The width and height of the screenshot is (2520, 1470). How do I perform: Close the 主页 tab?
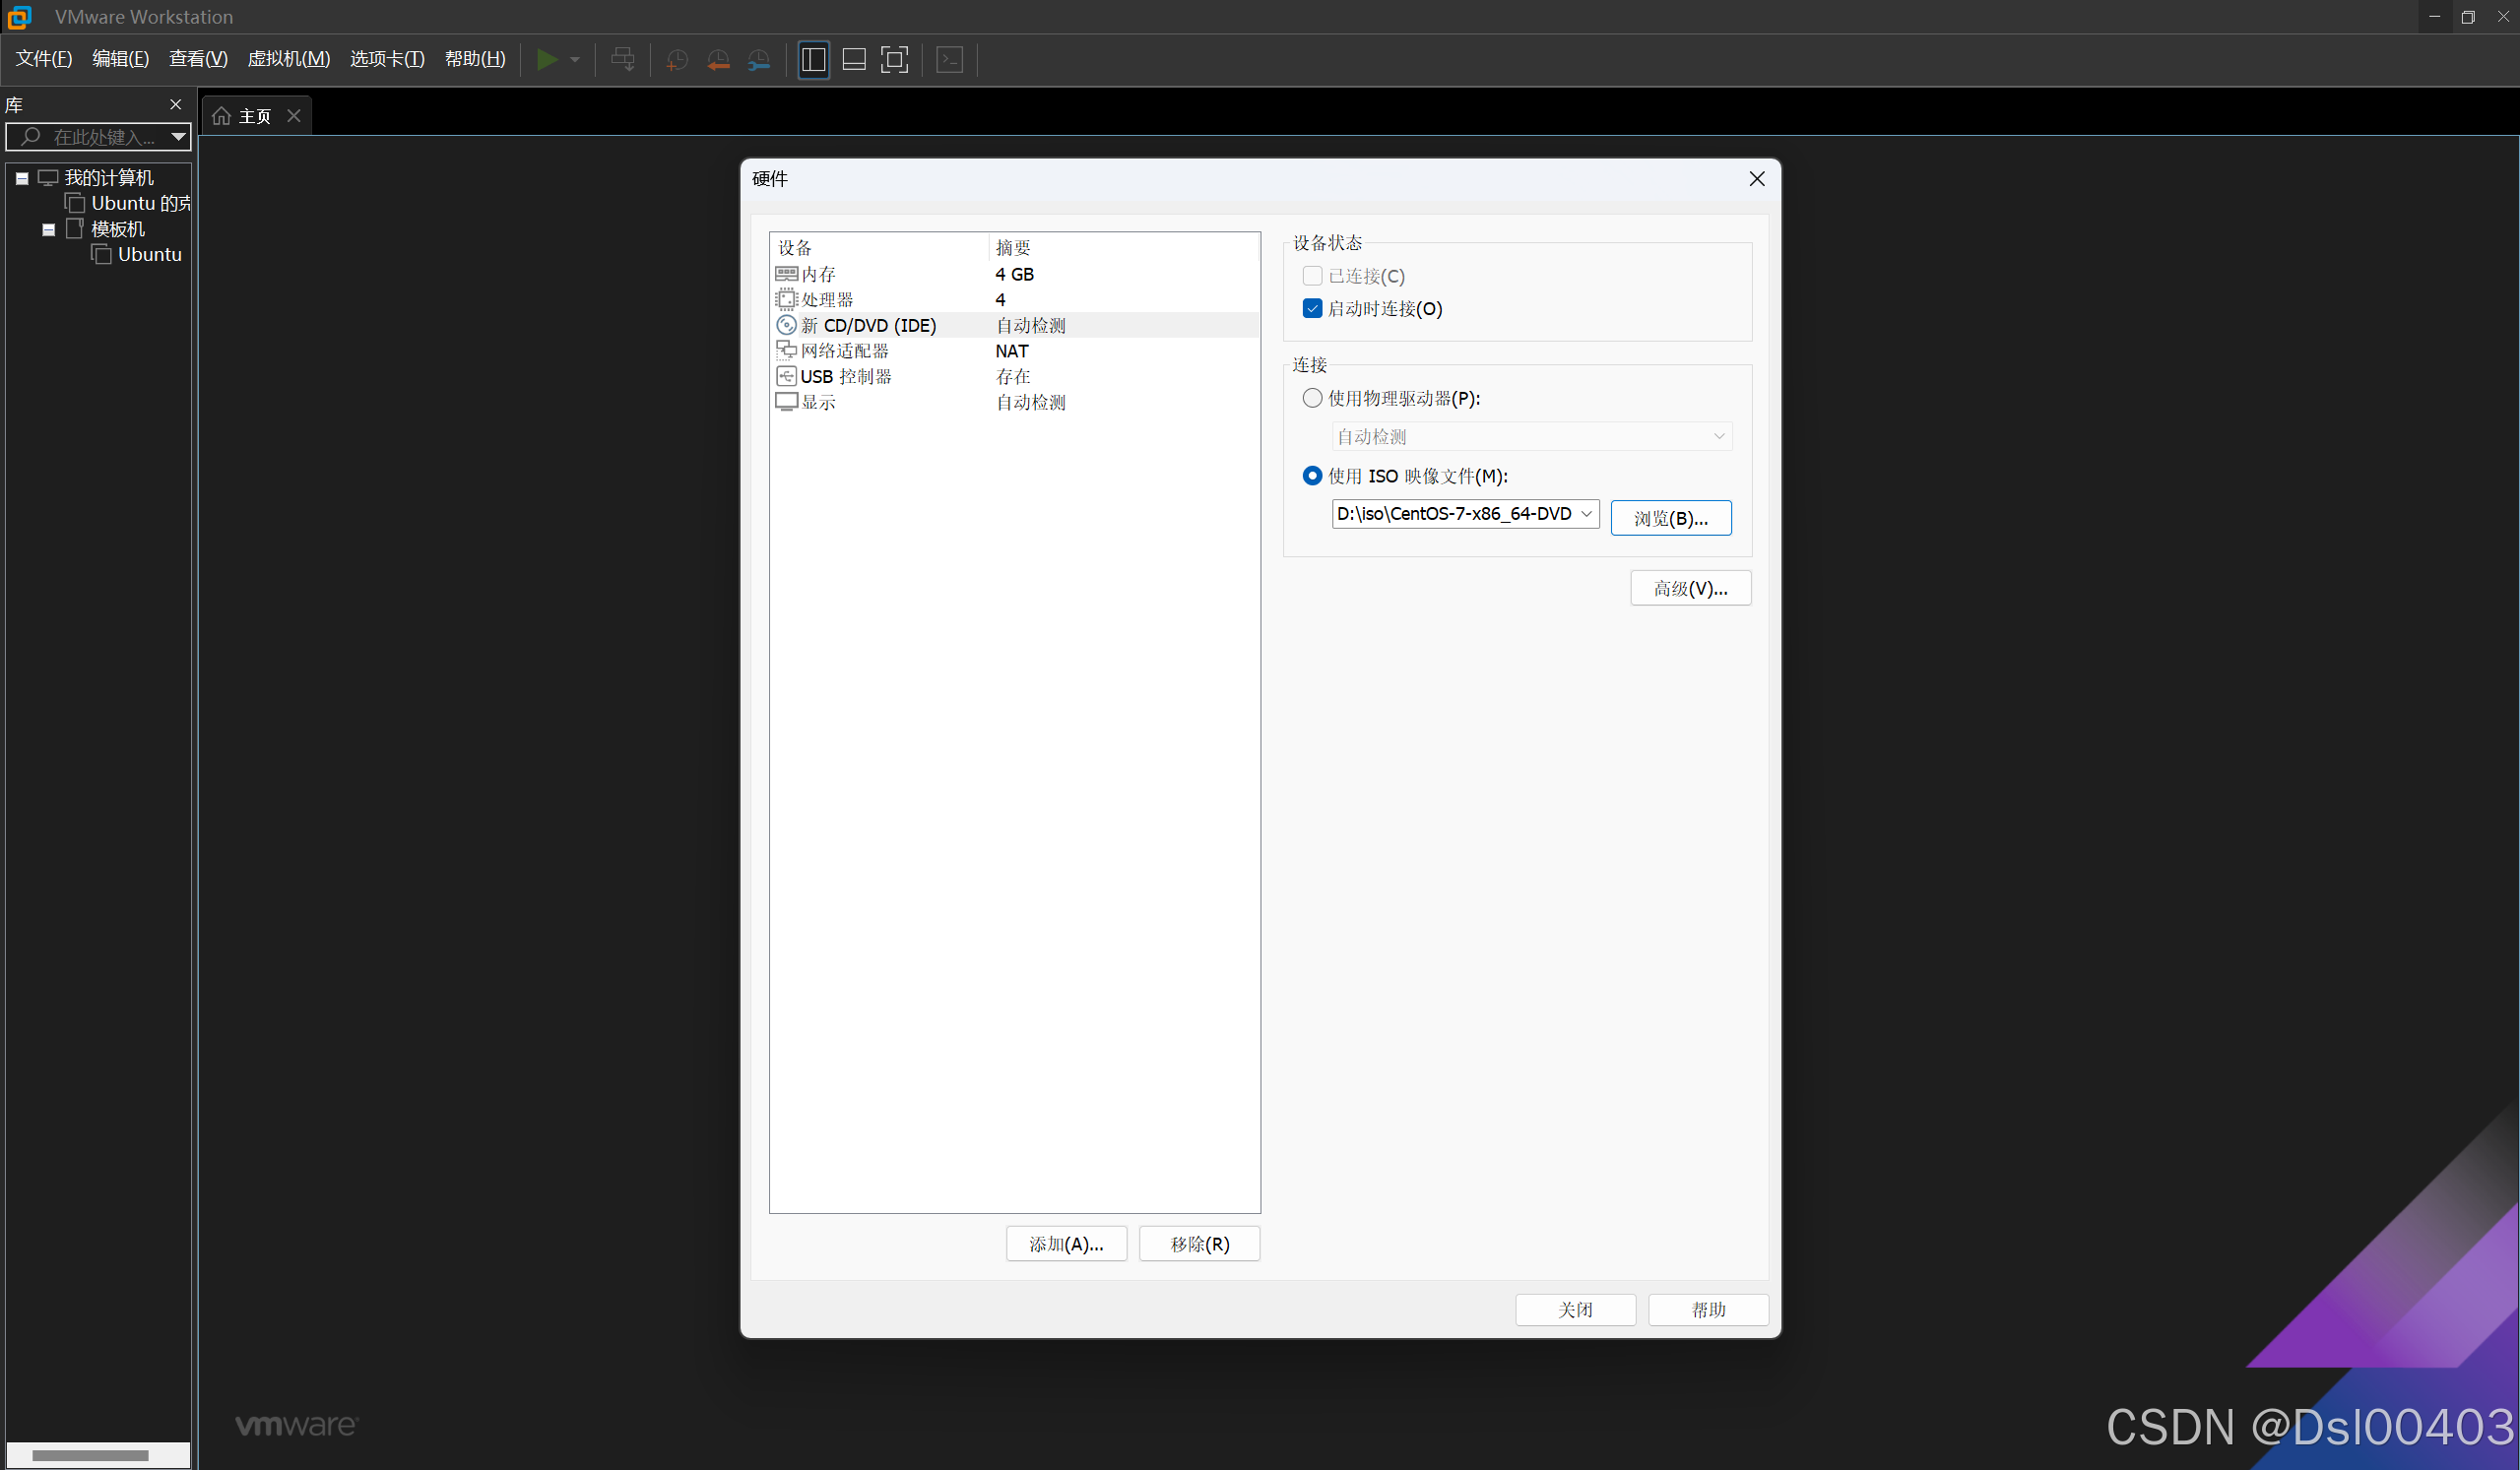click(294, 116)
